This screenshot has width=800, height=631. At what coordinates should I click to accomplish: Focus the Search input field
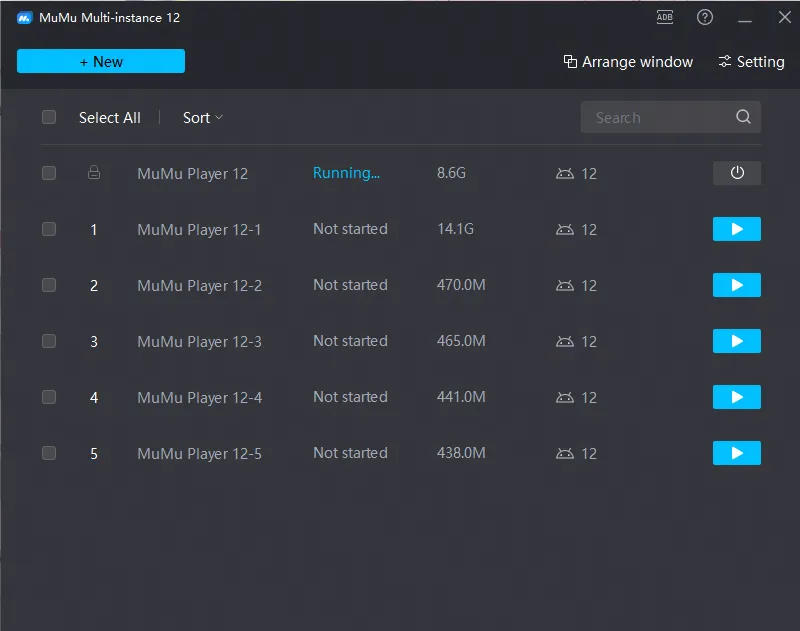[x=670, y=117]
